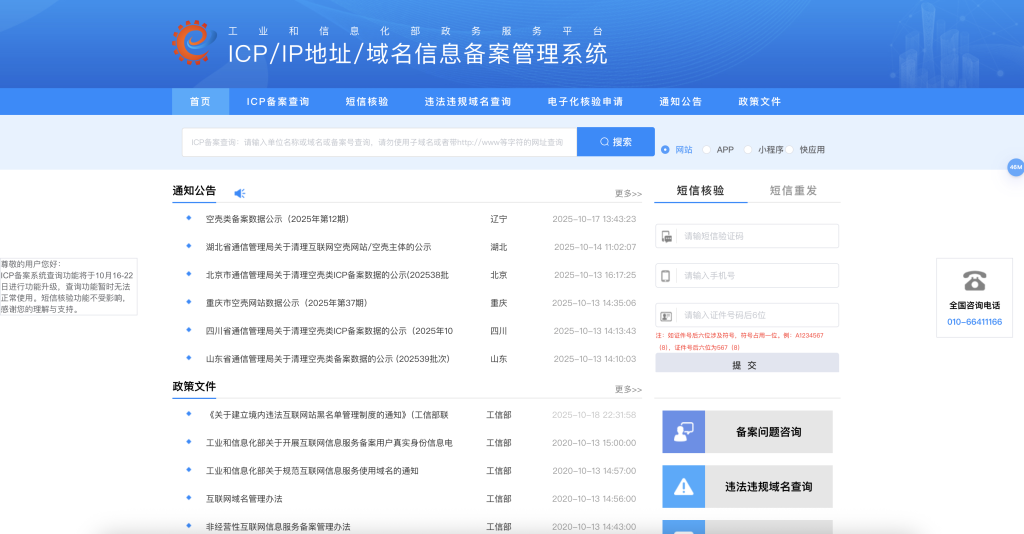Click the ID card icon in certificate field
This screenshot has height=534, width=1024.
pyautogui.click(x=666, y=315)
